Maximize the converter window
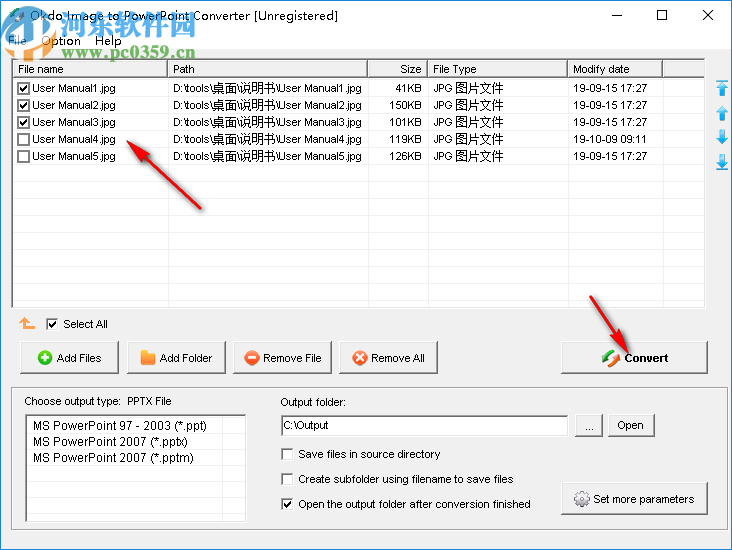This screenshot has width=732, height=550. tap(662, 15)
